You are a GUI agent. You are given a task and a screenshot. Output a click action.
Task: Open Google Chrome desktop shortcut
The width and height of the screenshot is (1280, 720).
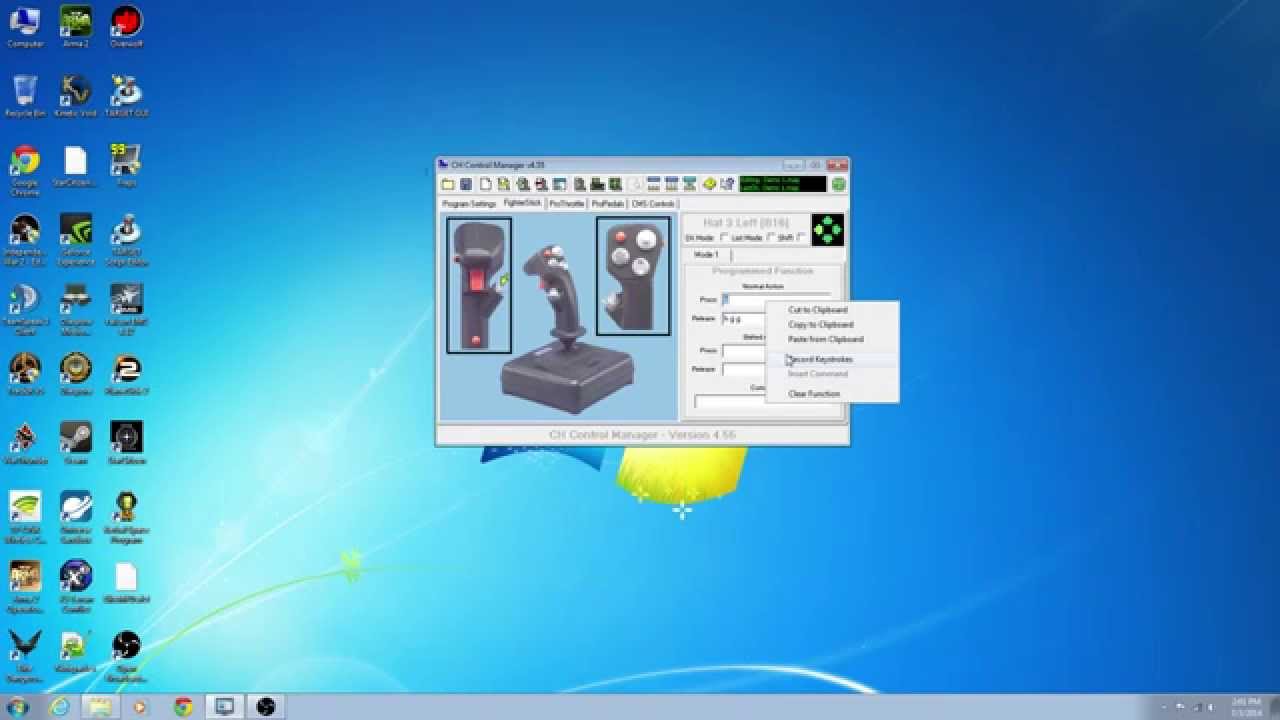point(25,170)
